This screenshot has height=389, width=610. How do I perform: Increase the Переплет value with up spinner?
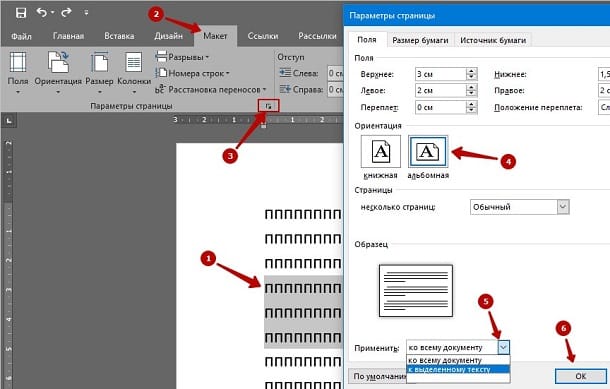(x=472, y=104)
